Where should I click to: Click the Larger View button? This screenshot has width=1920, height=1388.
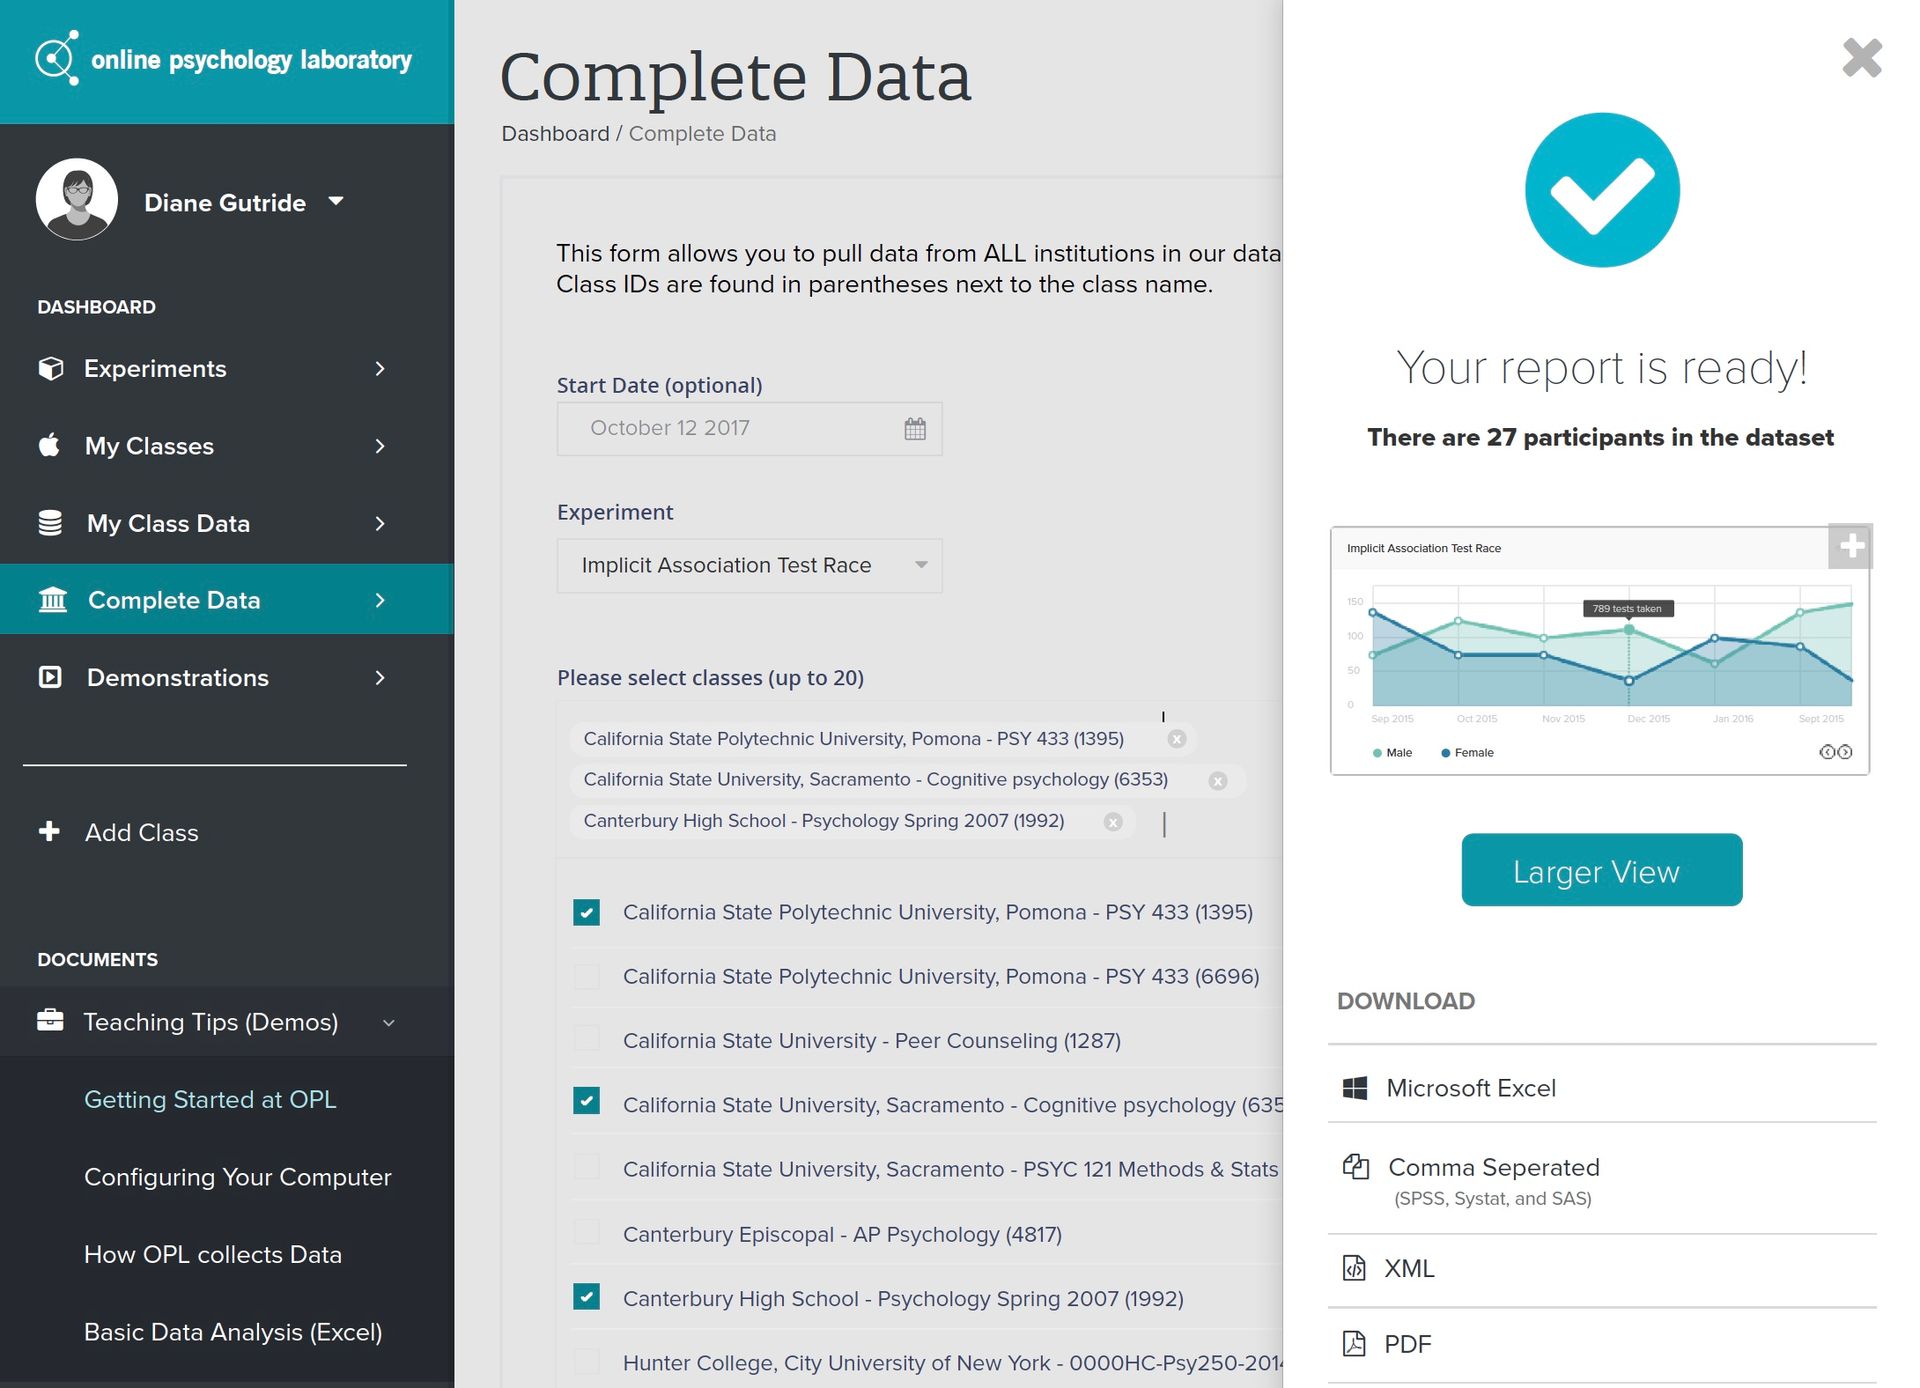pyautogui.click(x=1601, y=871)
